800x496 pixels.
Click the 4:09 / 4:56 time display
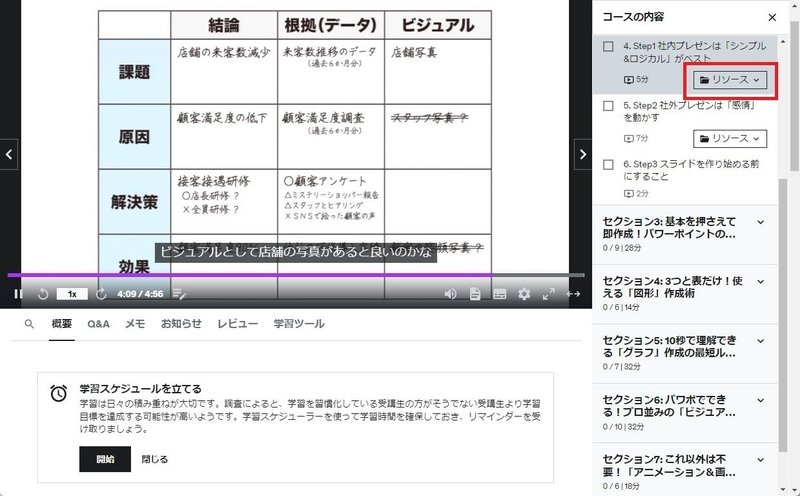point(140,294)
